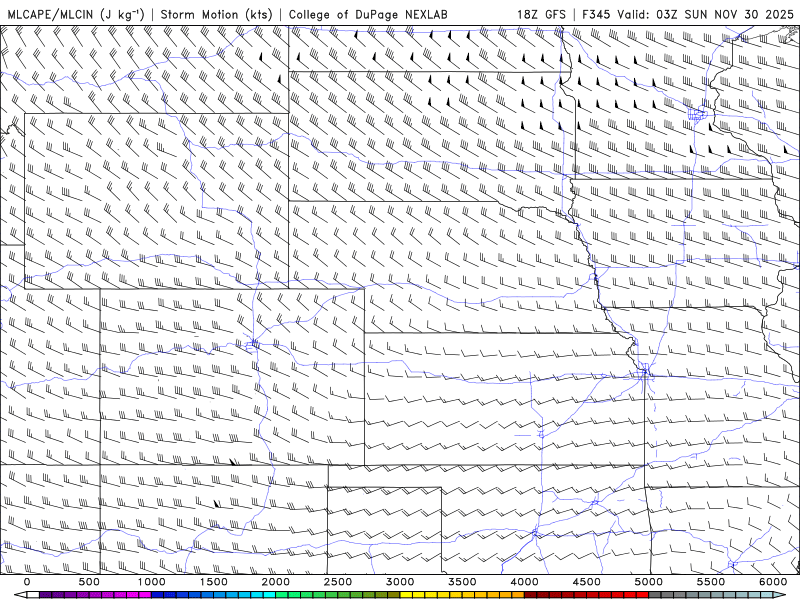Click the left arrow cap of the colorbar
This screenshot has width=800, height=600.
point(20,595)
